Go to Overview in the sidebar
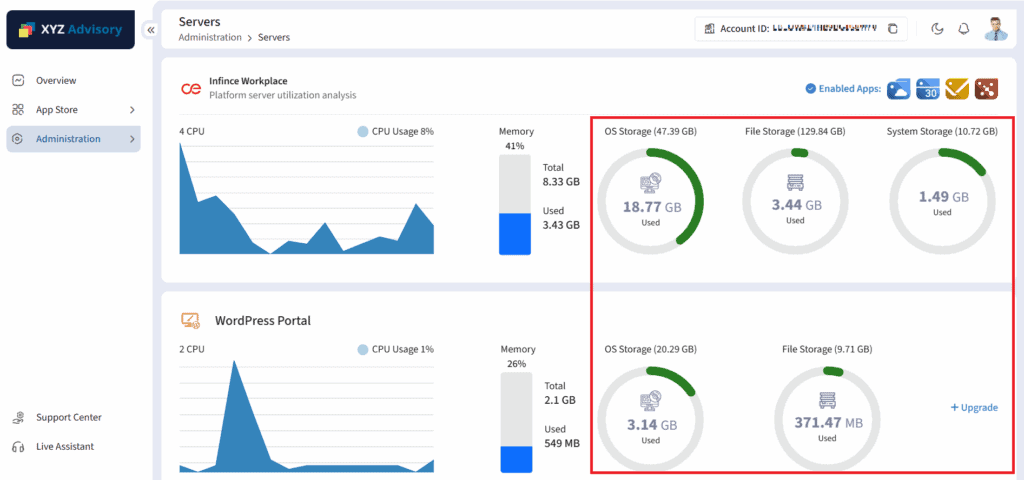Image resolution: width=1024 pixels, height=480 pixels. [56, 80]
